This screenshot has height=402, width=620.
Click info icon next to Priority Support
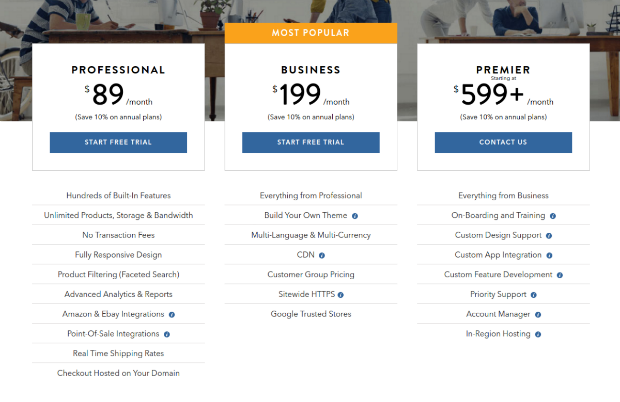[x=533, y=295]
